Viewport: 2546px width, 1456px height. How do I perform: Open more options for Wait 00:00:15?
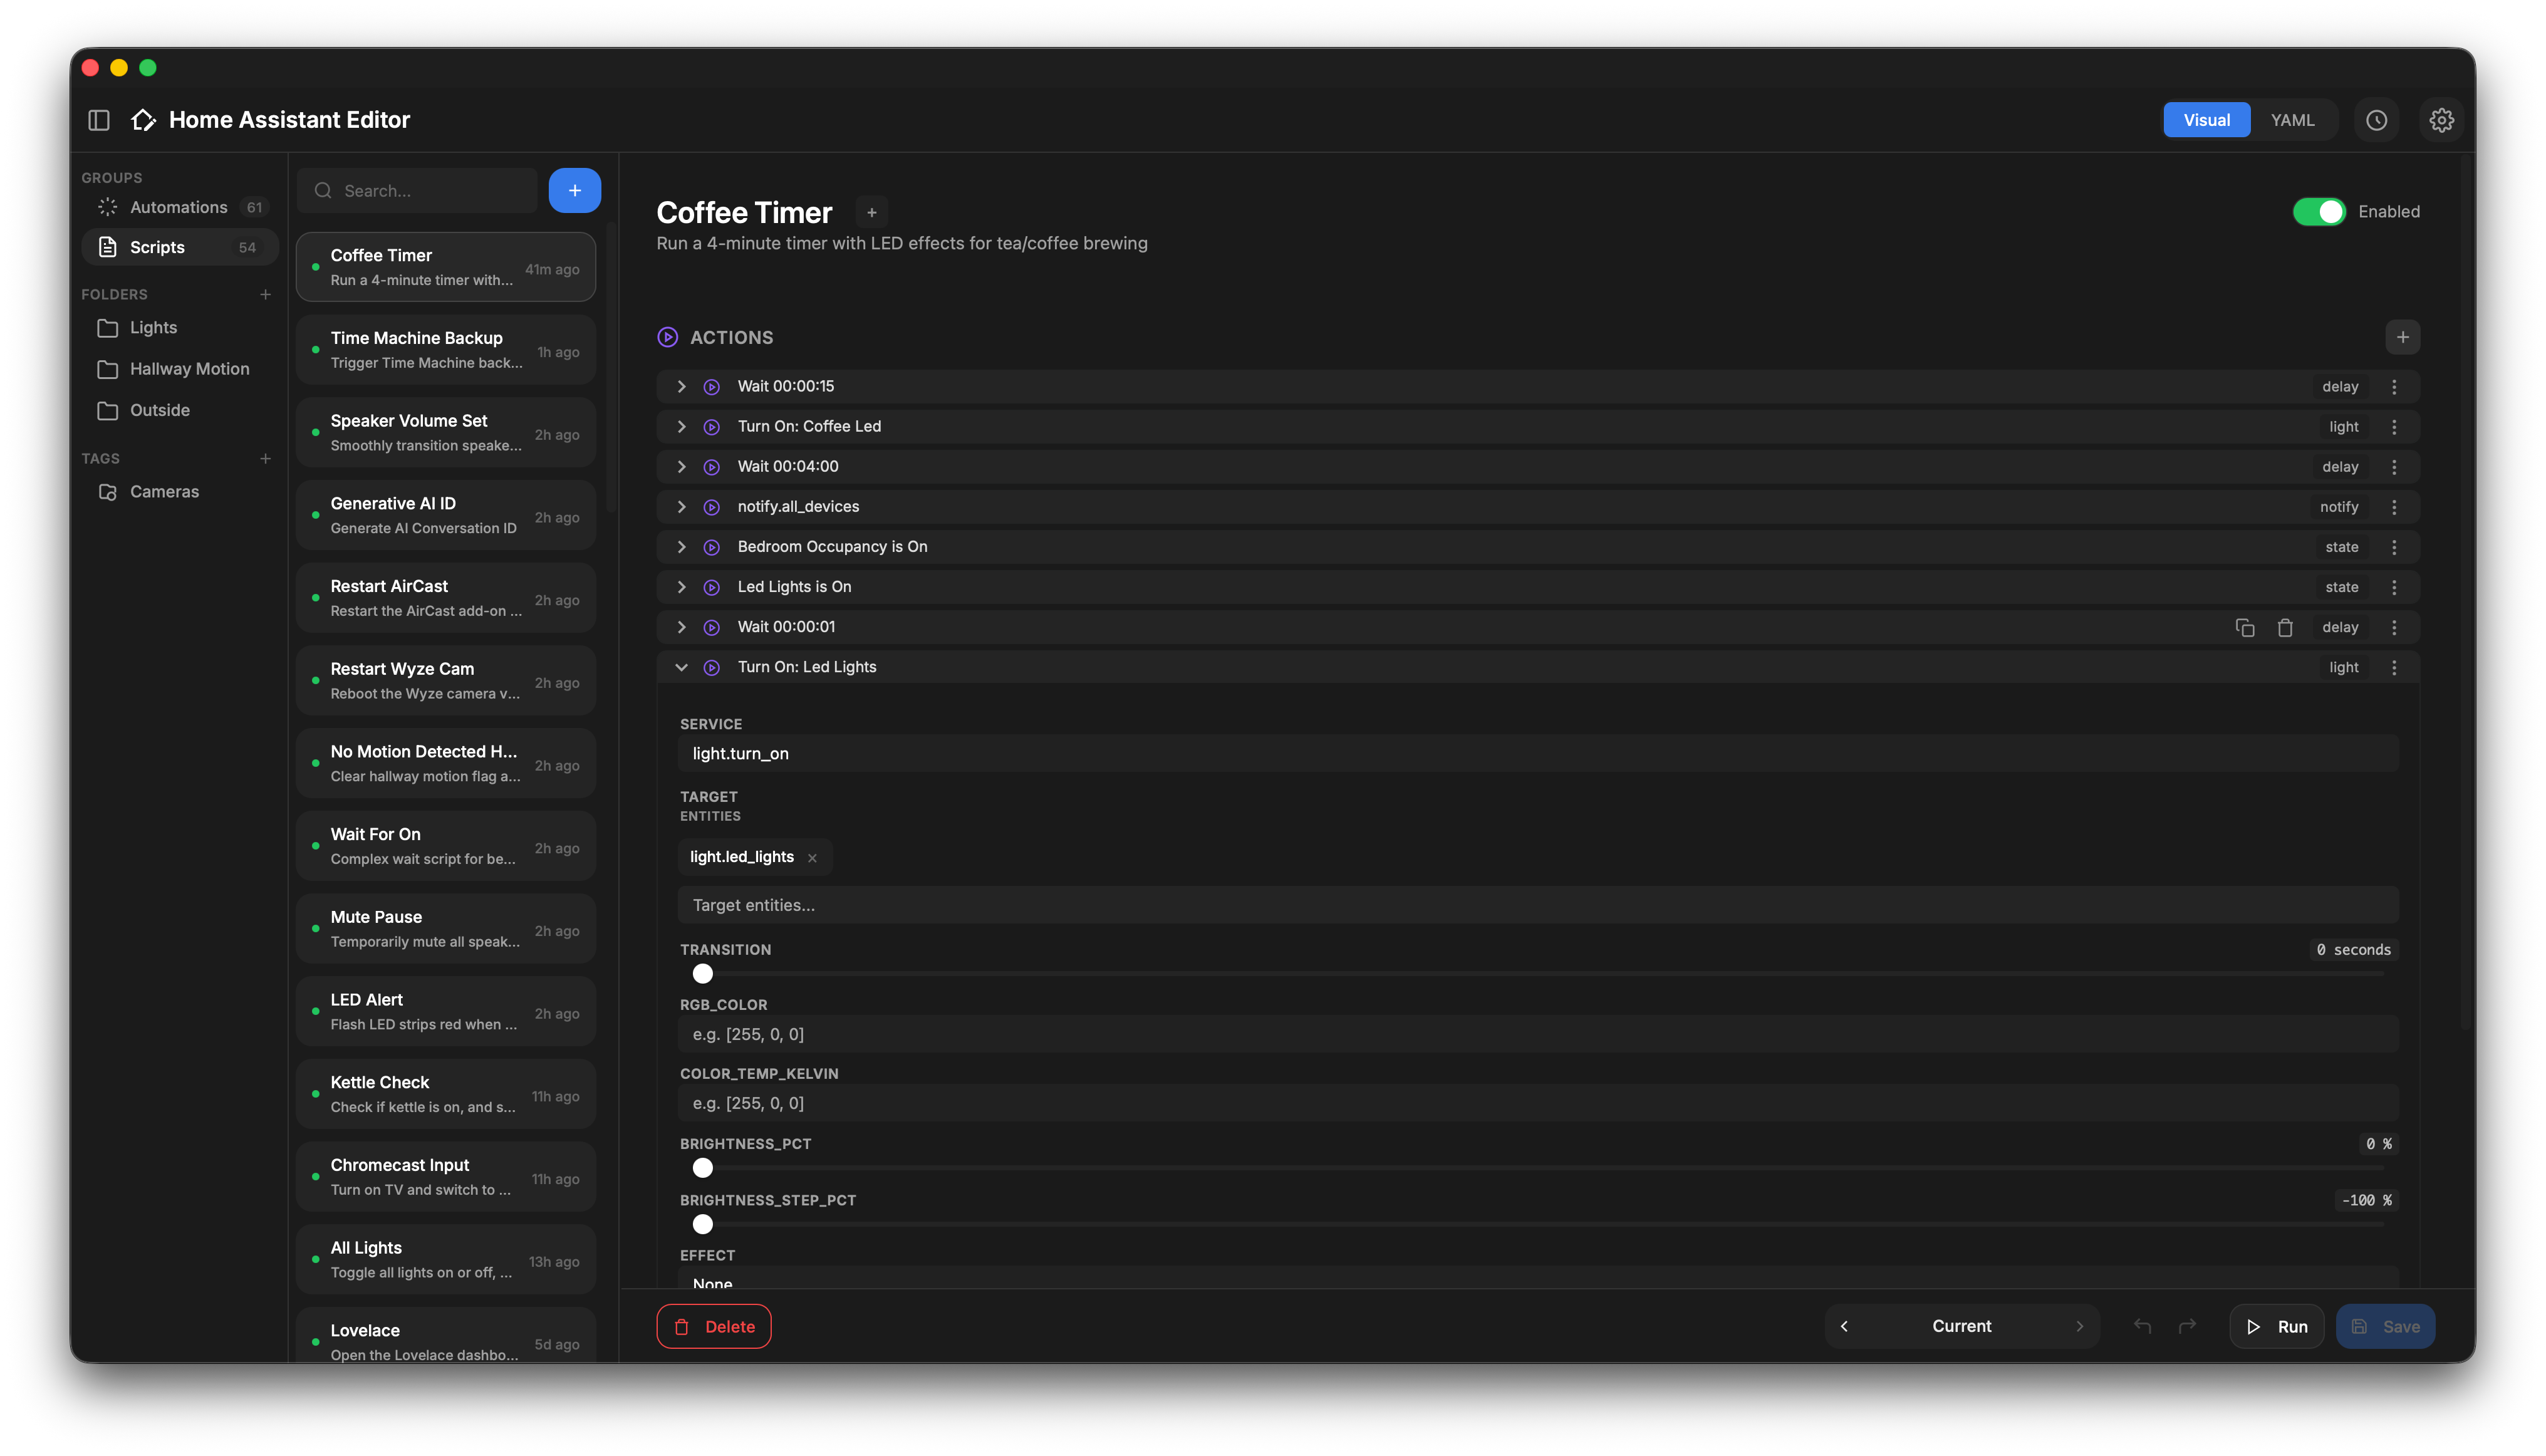click(2393, 386)
